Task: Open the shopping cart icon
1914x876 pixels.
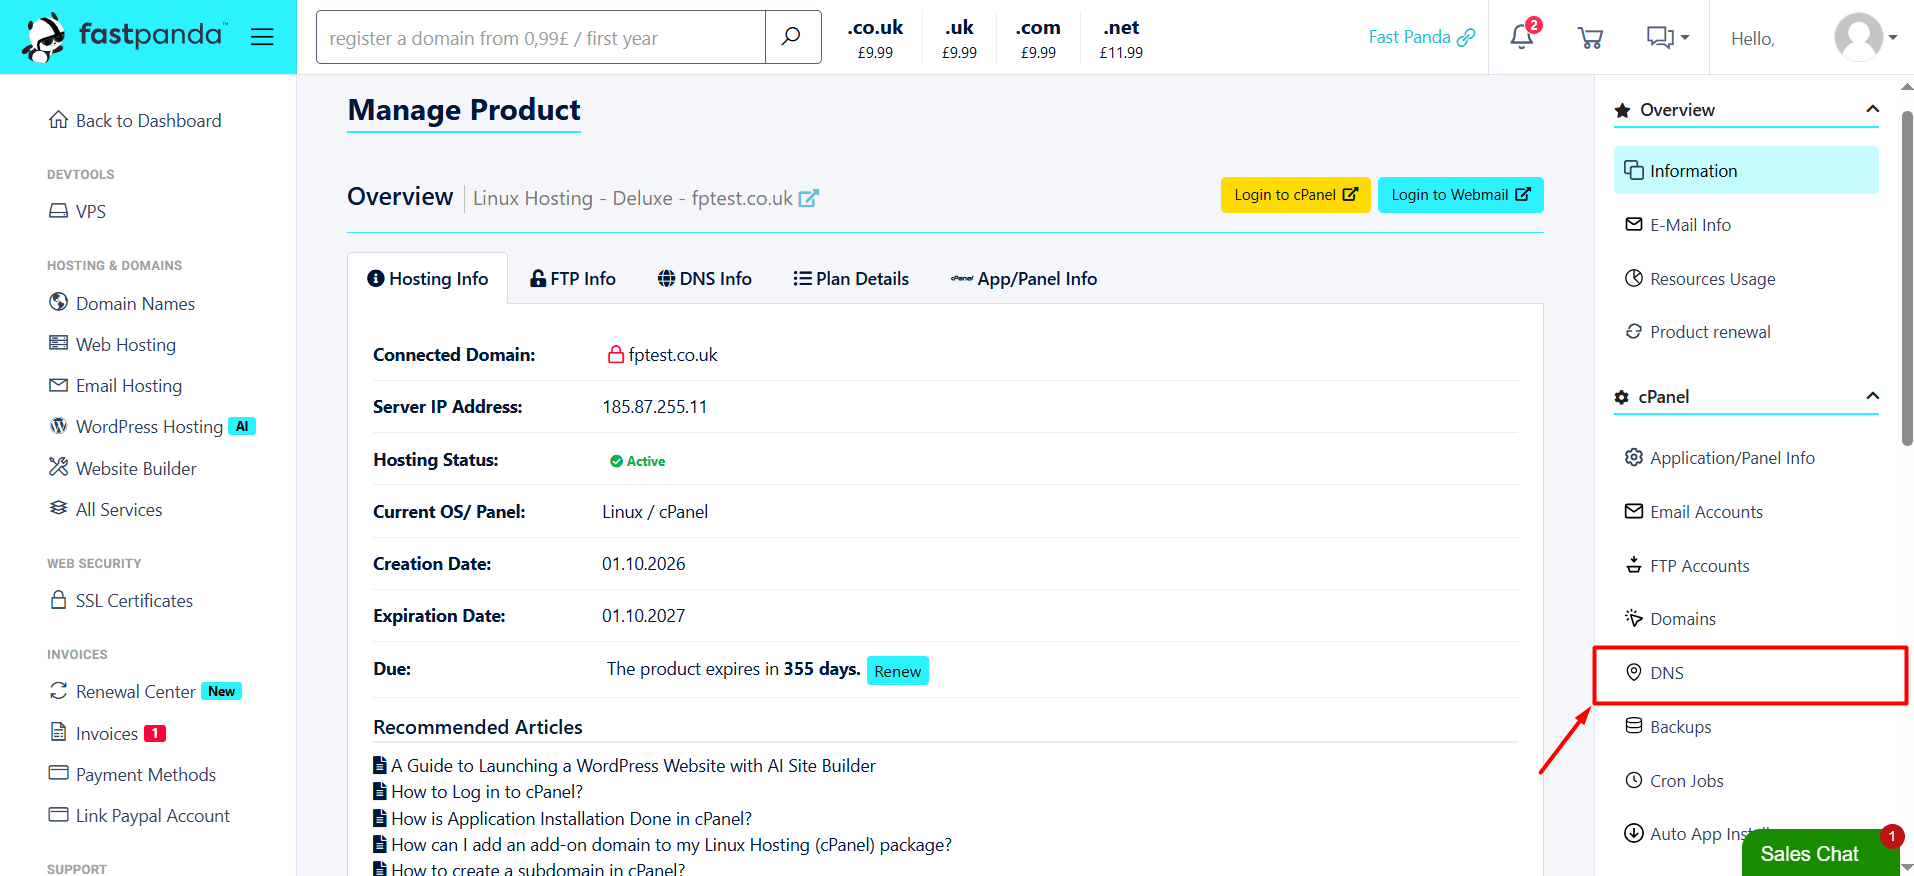Action: point(1590,38)
